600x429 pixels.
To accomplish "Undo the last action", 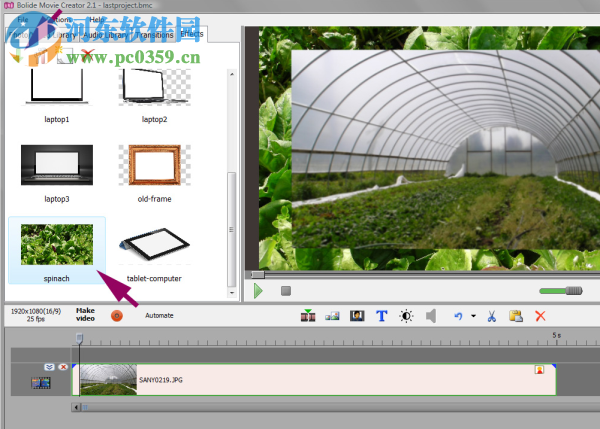I will point(458,316).
